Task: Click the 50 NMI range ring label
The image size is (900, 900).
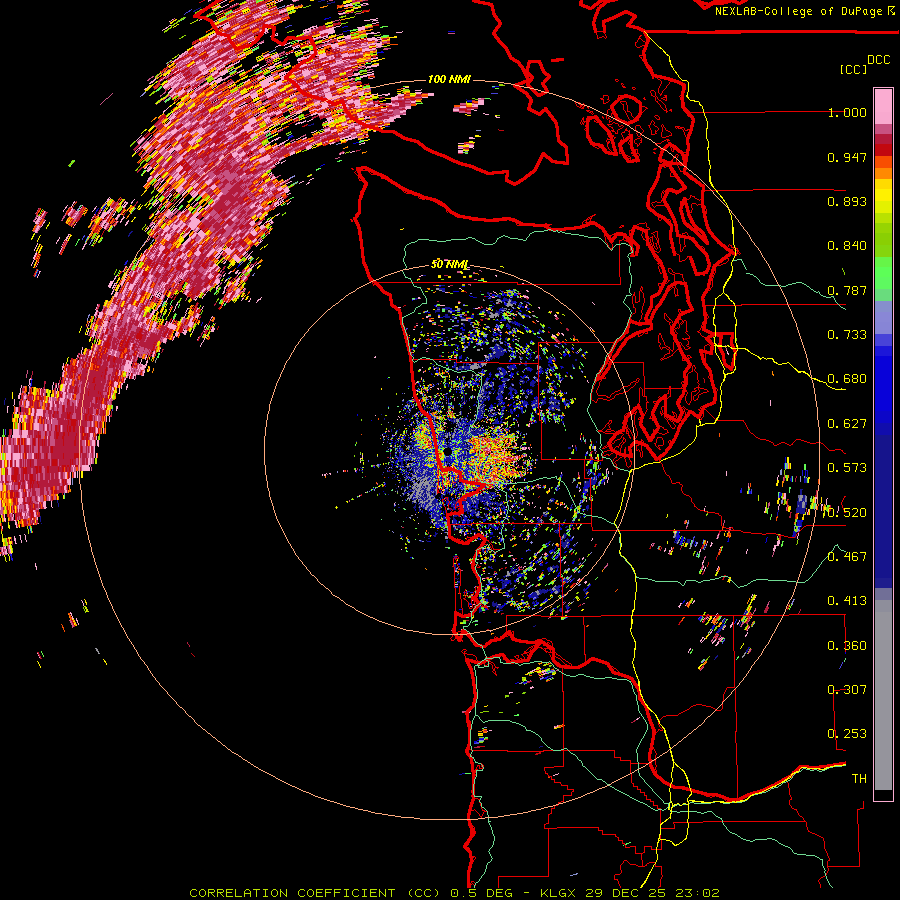Action: (450, 265)
